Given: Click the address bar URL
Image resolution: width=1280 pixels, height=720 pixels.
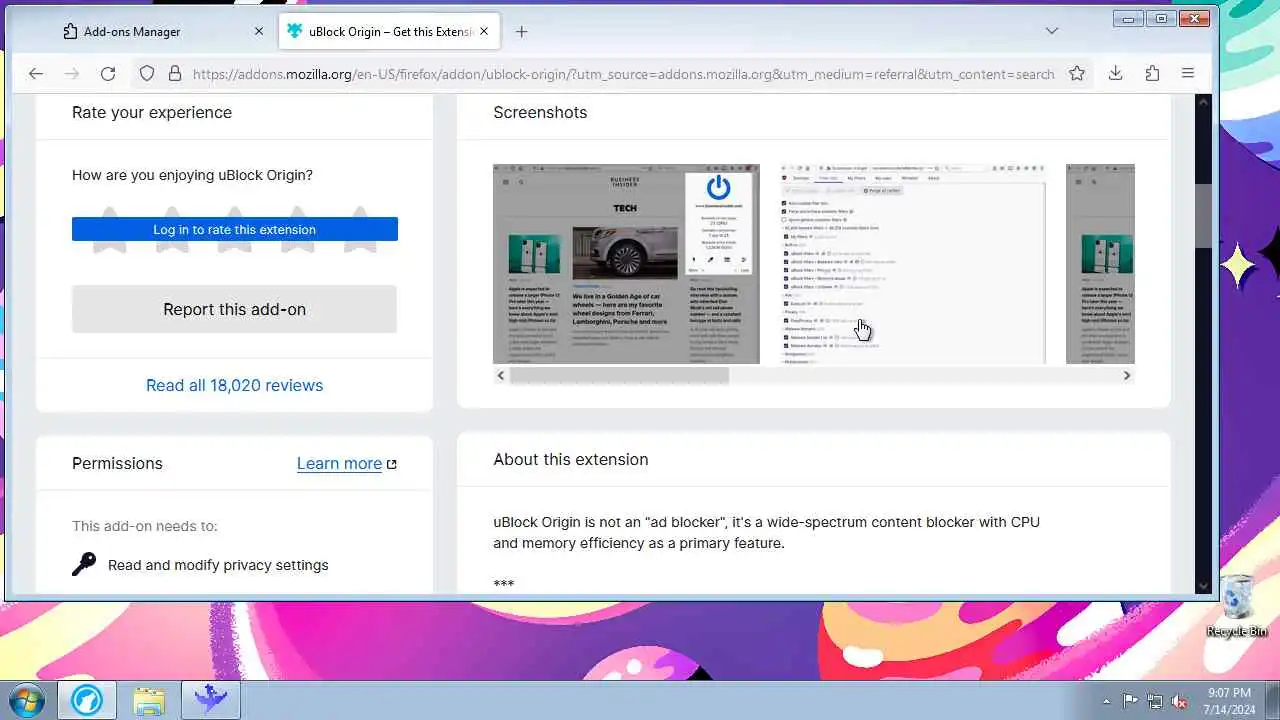Looking at the screenshot, I should tap(623, 74).
